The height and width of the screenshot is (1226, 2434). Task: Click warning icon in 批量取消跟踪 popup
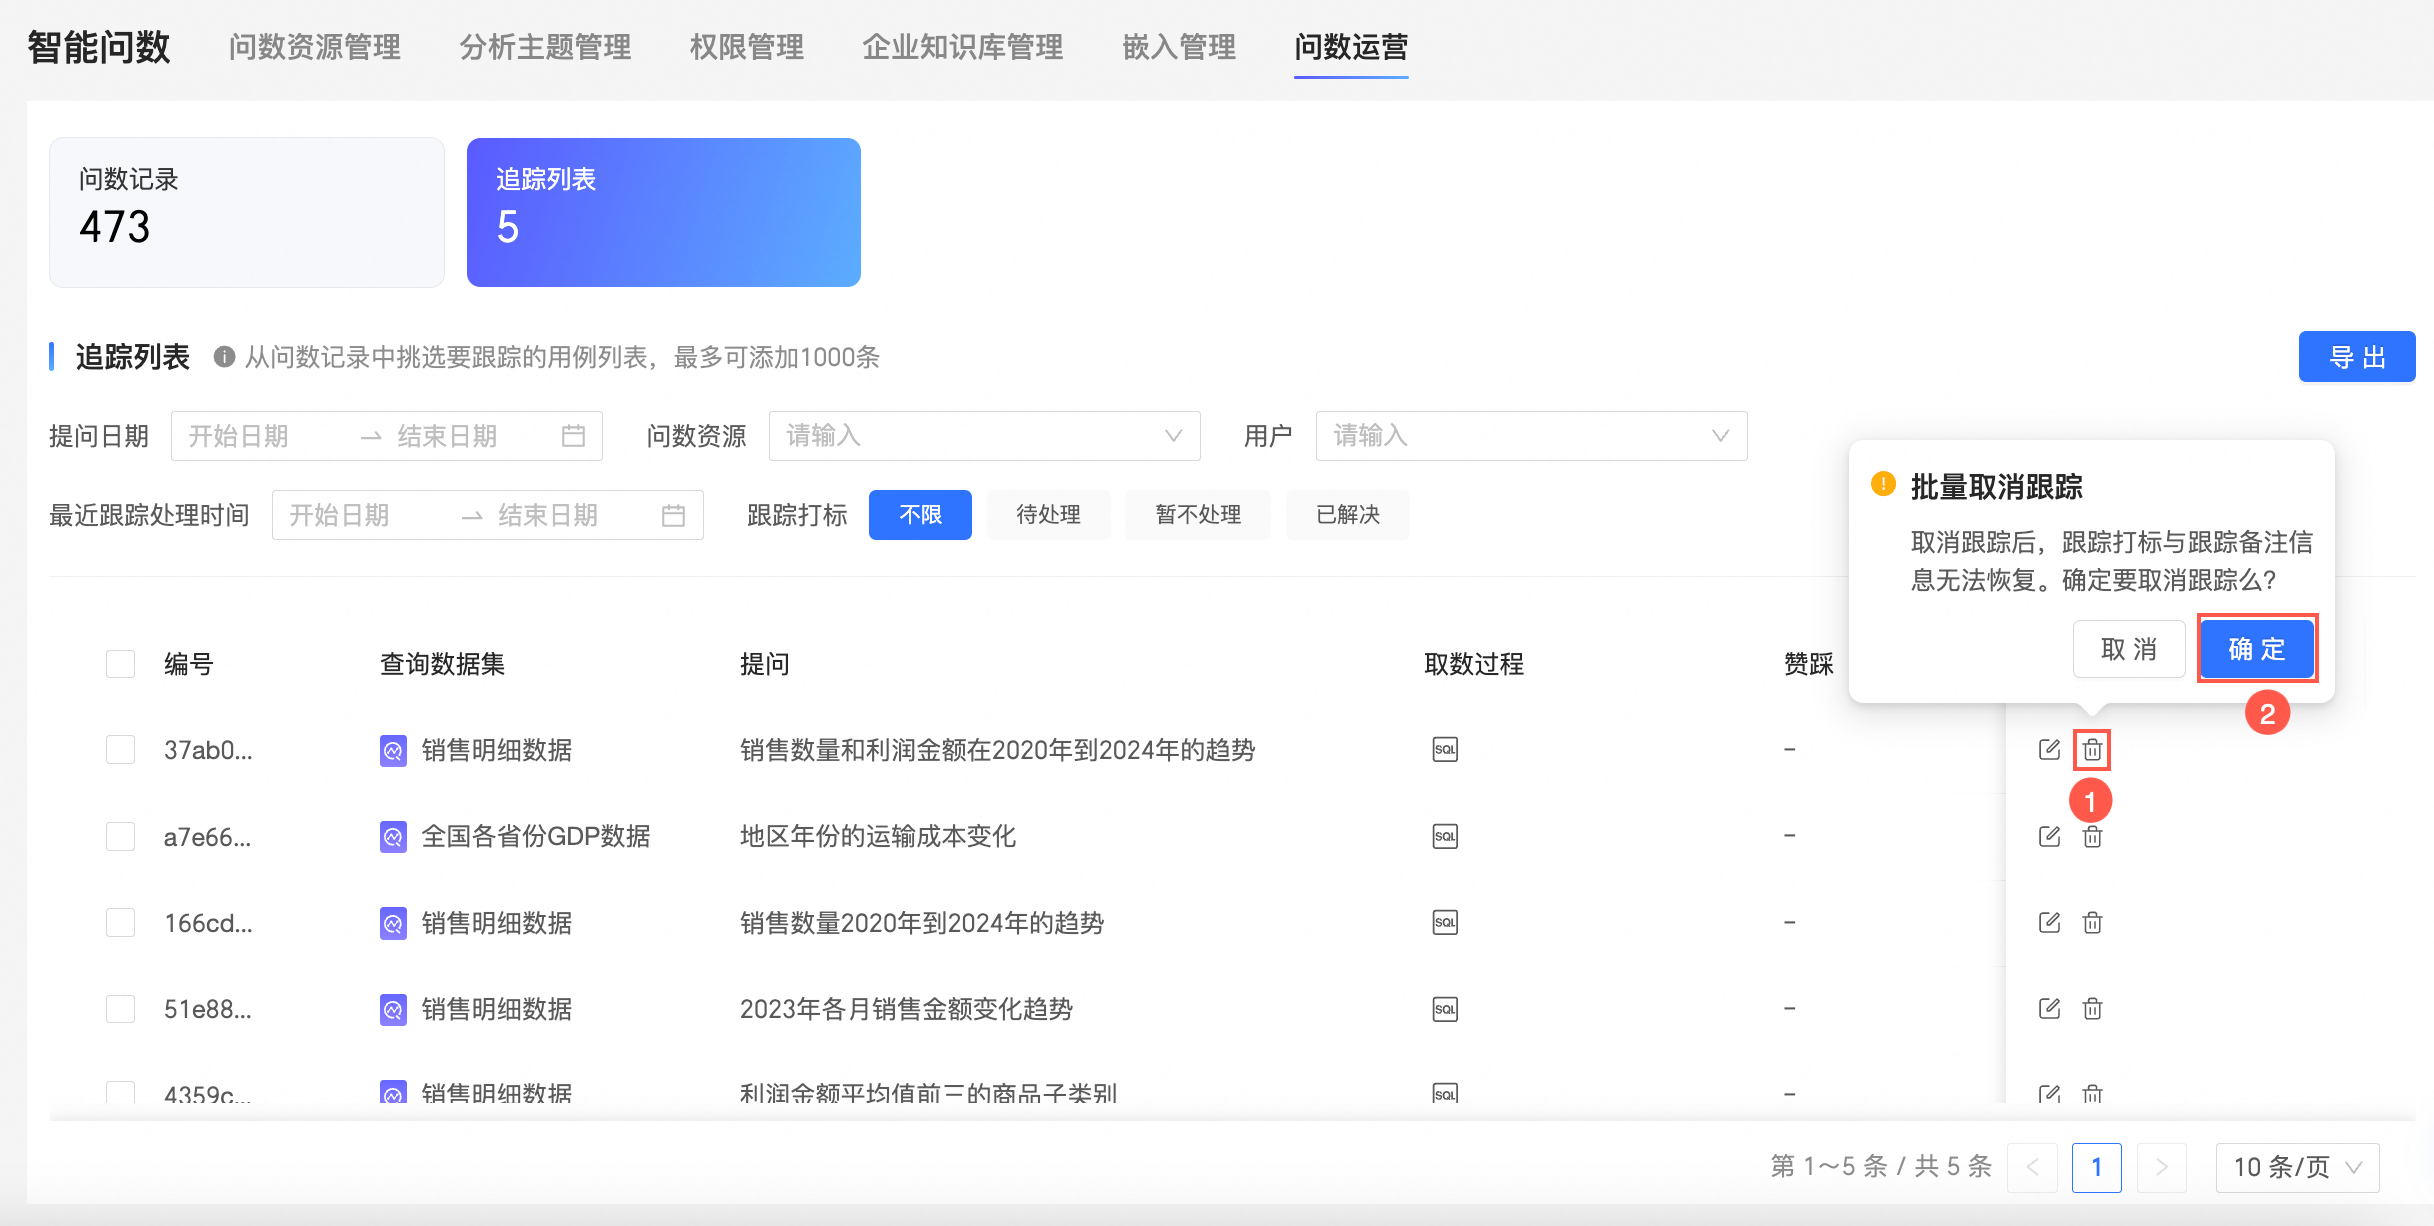pyautogui.click(x=1883, y=485)
